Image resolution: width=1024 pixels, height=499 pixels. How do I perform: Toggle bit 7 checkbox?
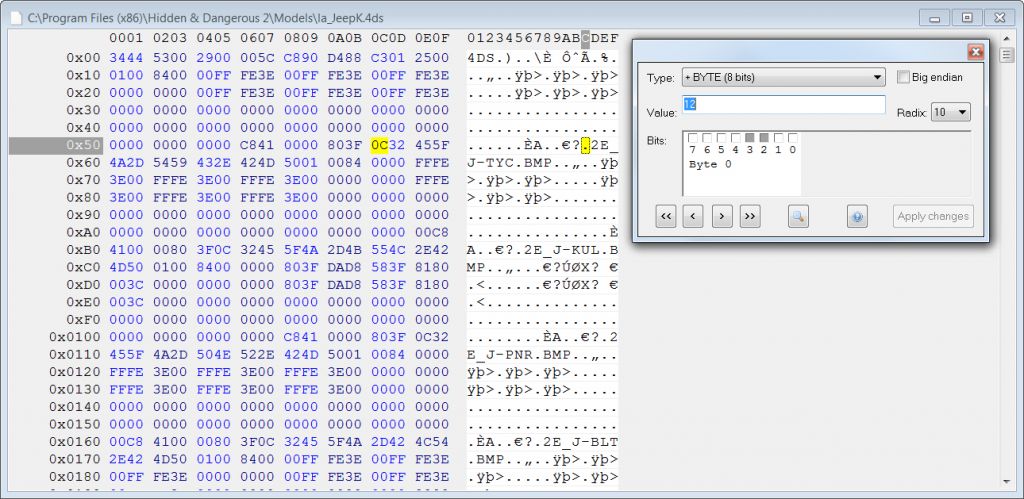click(693, 138)
